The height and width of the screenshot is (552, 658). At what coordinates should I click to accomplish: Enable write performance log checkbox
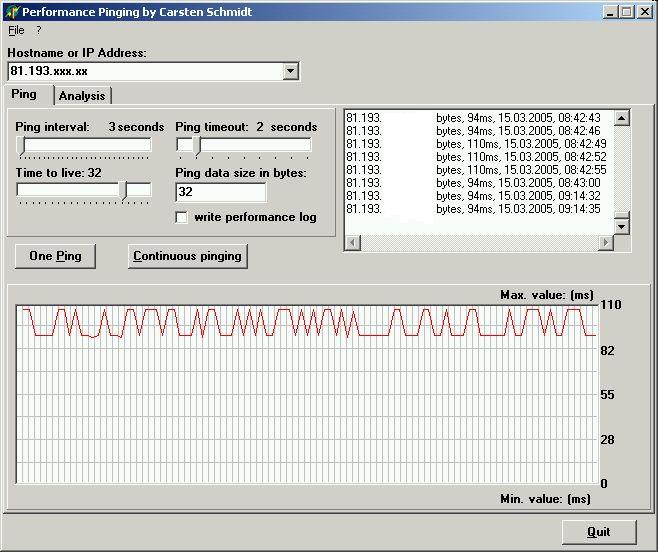click(182, 217)
